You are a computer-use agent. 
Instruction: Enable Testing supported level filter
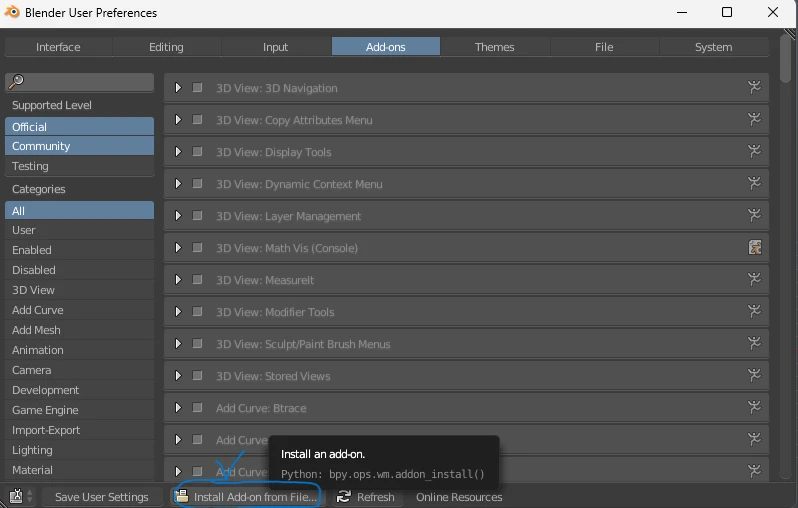tap(79, 166)
